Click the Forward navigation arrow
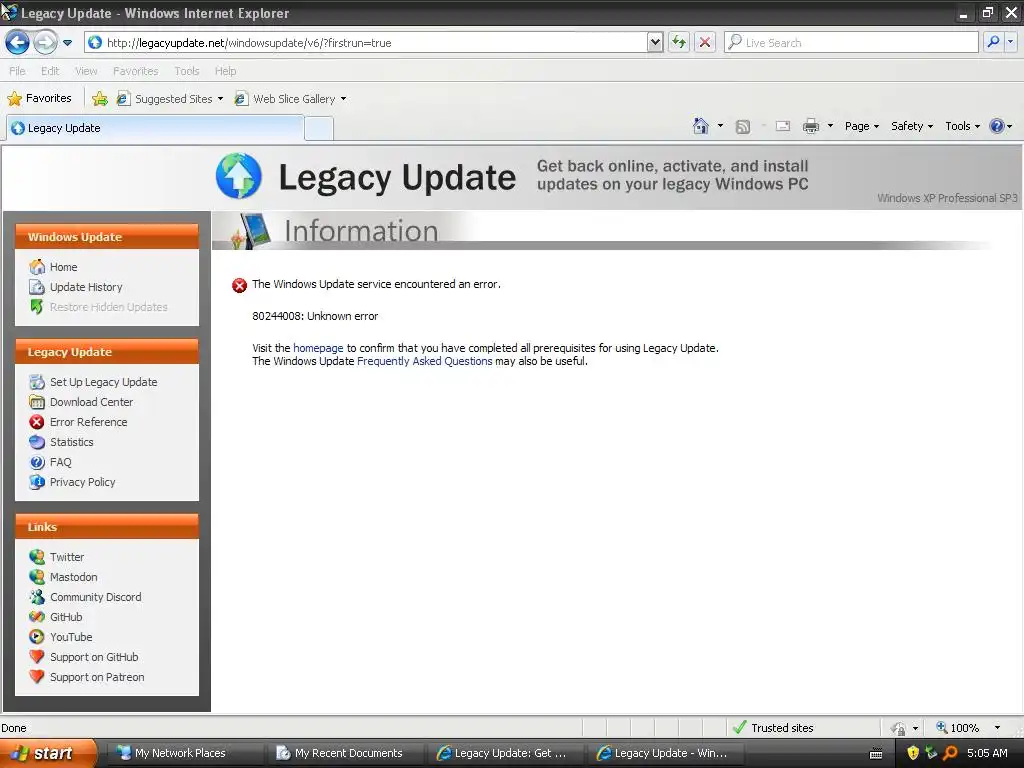The height and width of the screenshot is (768, 1024). (45, 43)
